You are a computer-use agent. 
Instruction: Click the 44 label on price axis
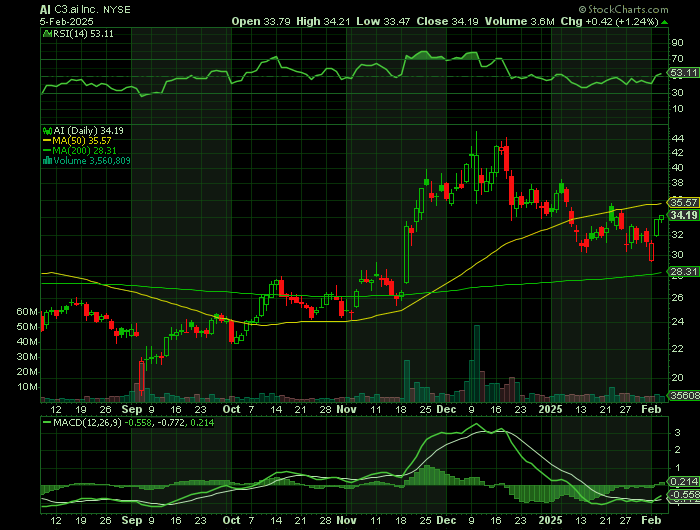point(677,138)
